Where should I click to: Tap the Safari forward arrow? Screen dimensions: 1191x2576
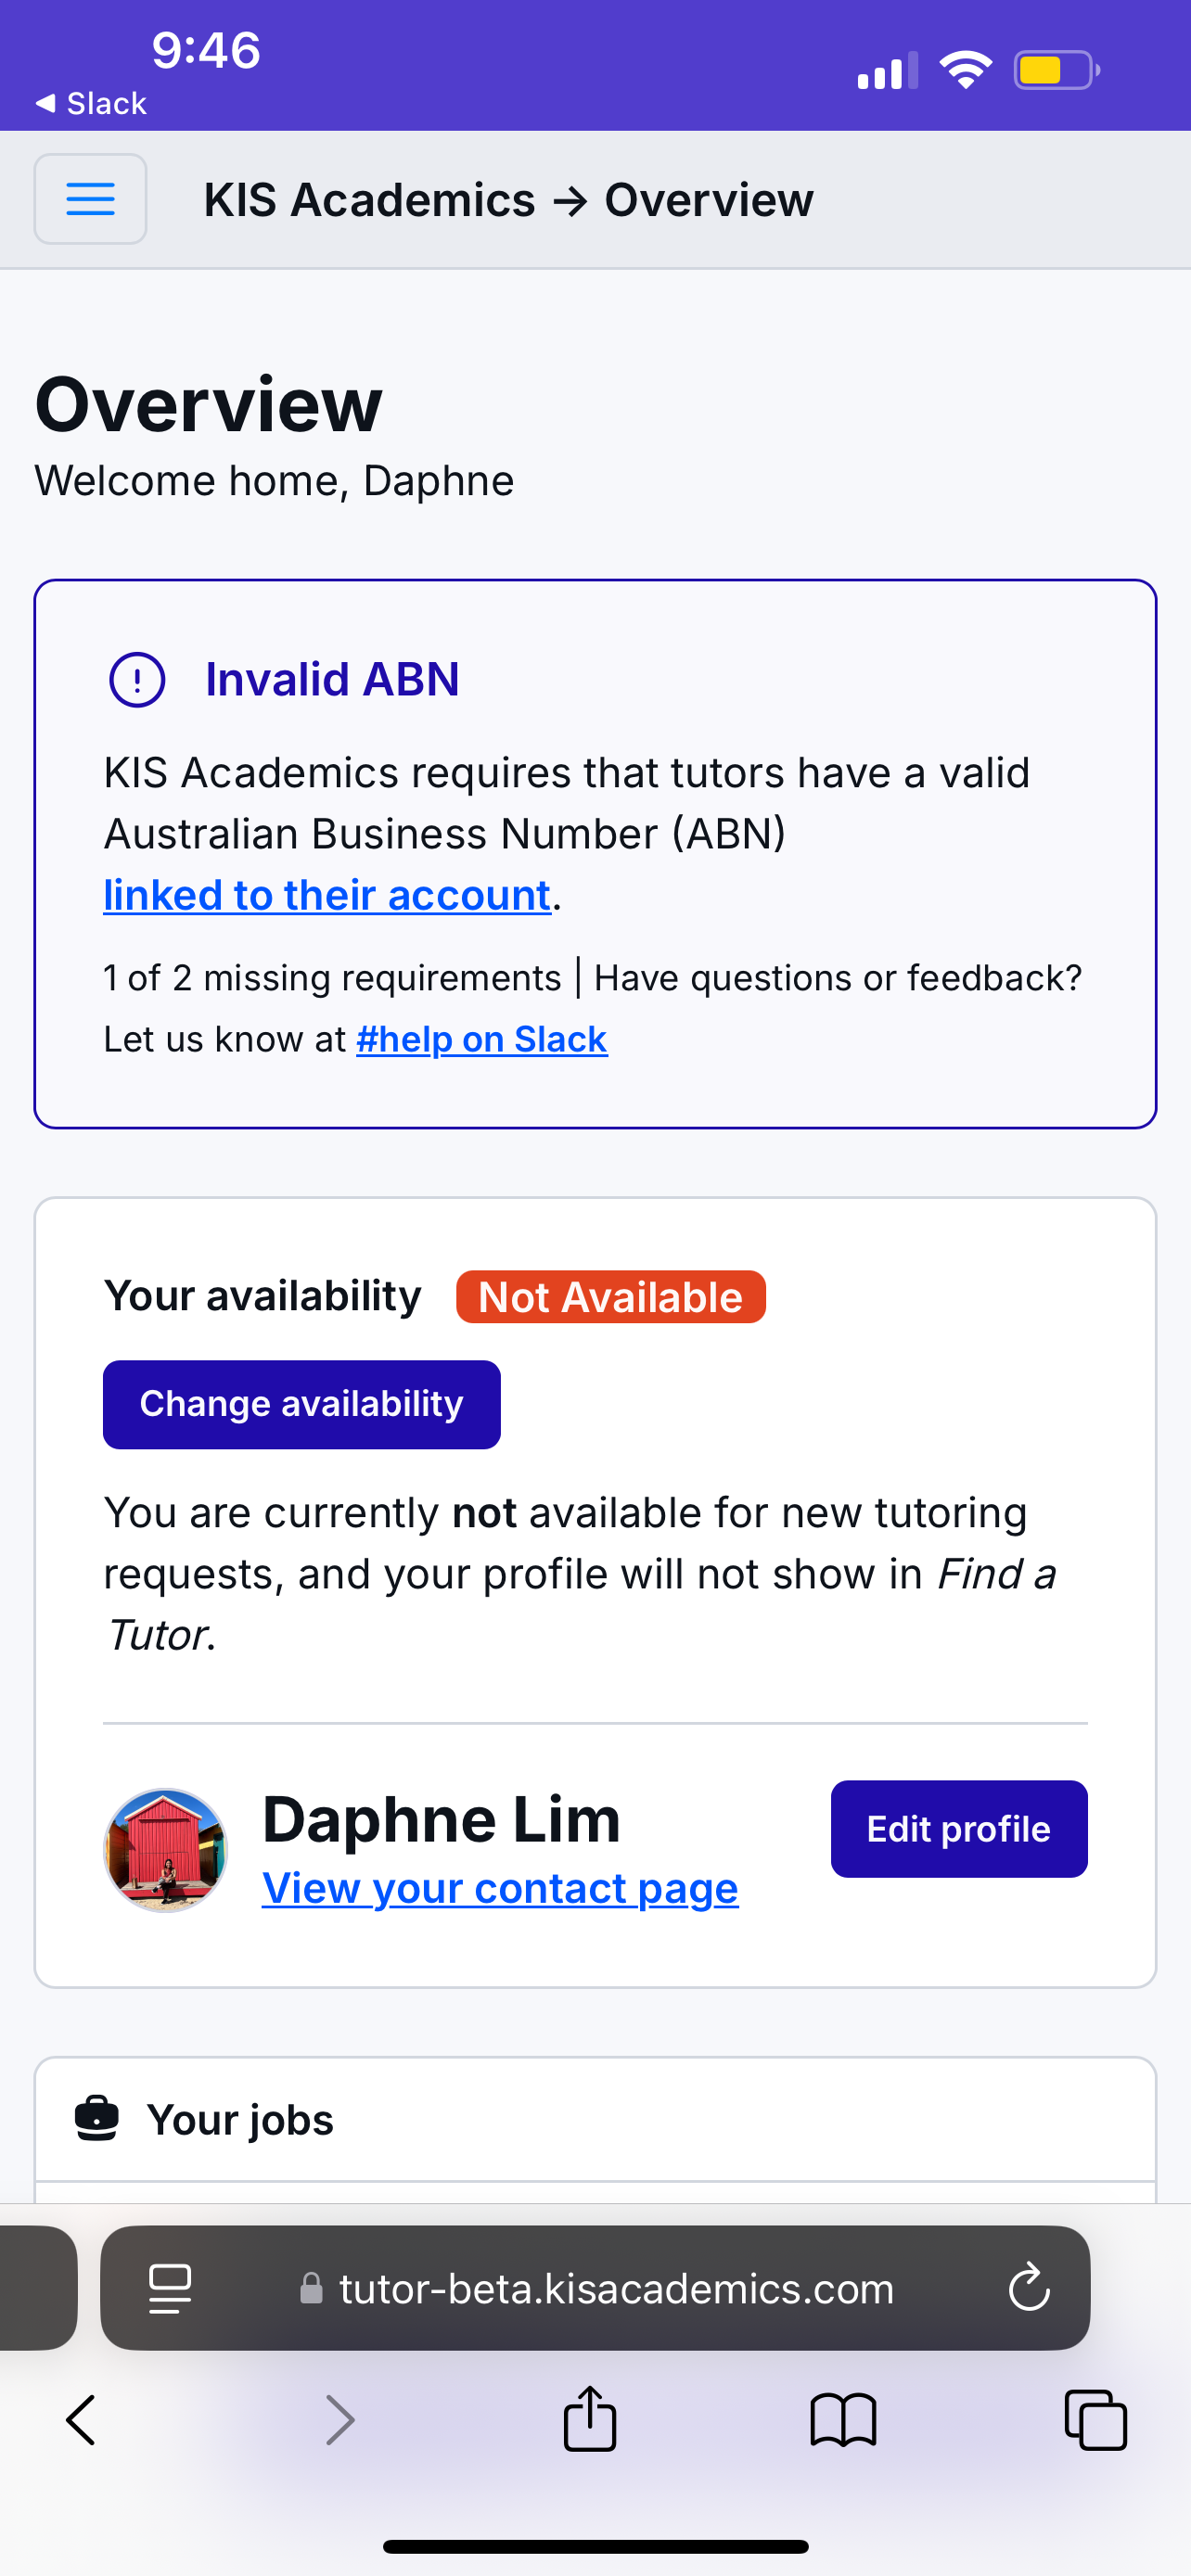point(340,2420)
